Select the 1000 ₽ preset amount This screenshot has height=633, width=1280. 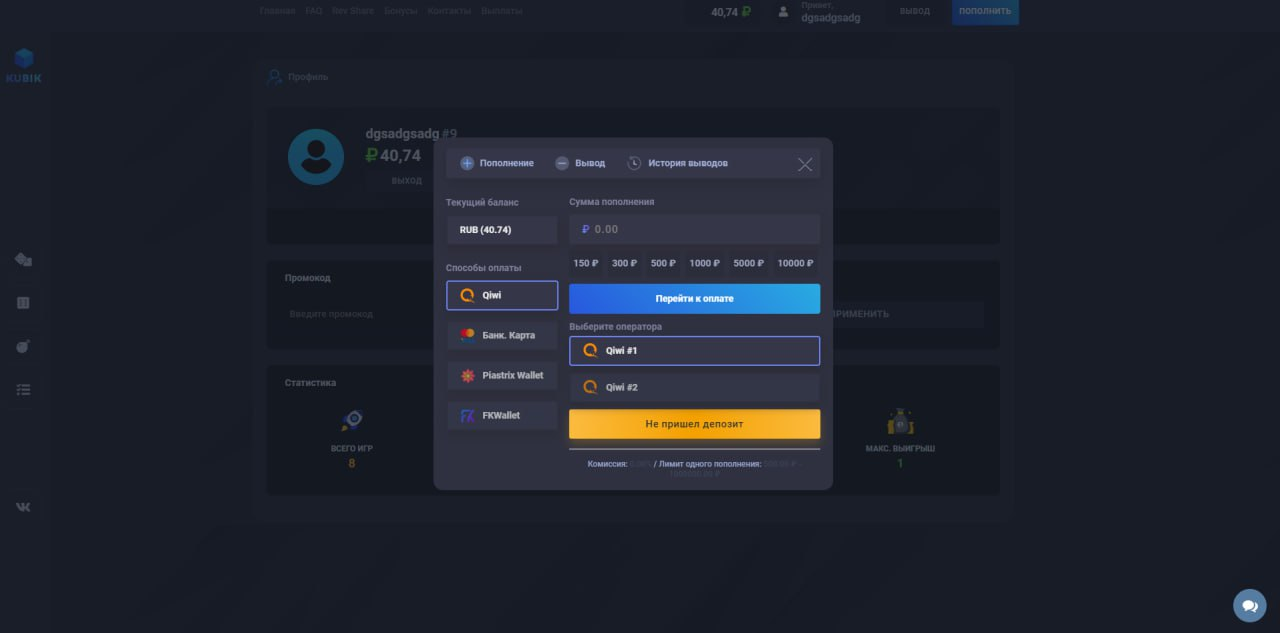705,264
